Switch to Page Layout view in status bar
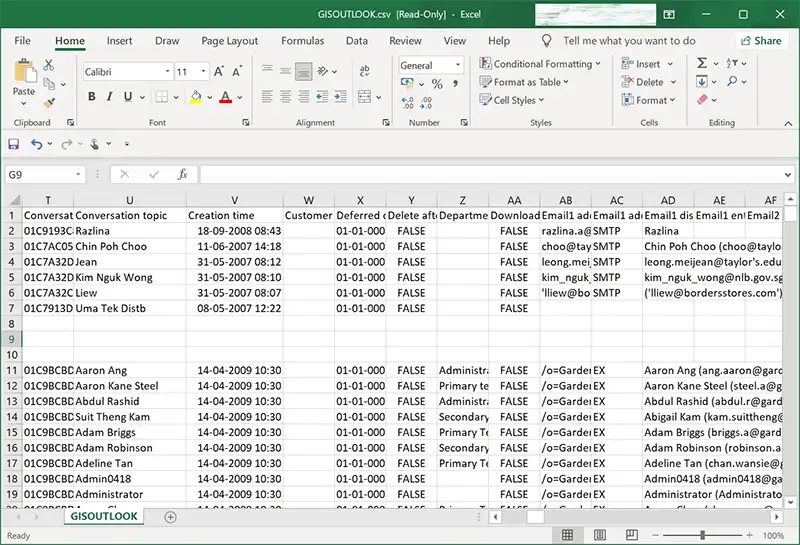This screenshot has height=545, width=800. point(599,535)
